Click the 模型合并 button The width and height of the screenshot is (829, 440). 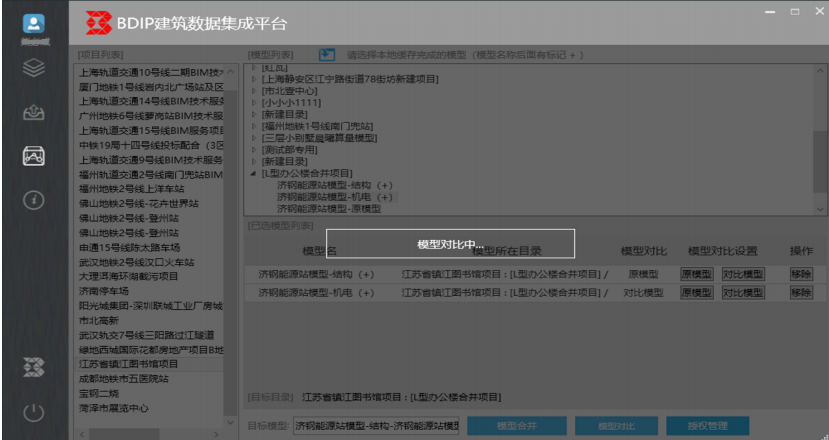click(x=517, y=426)
